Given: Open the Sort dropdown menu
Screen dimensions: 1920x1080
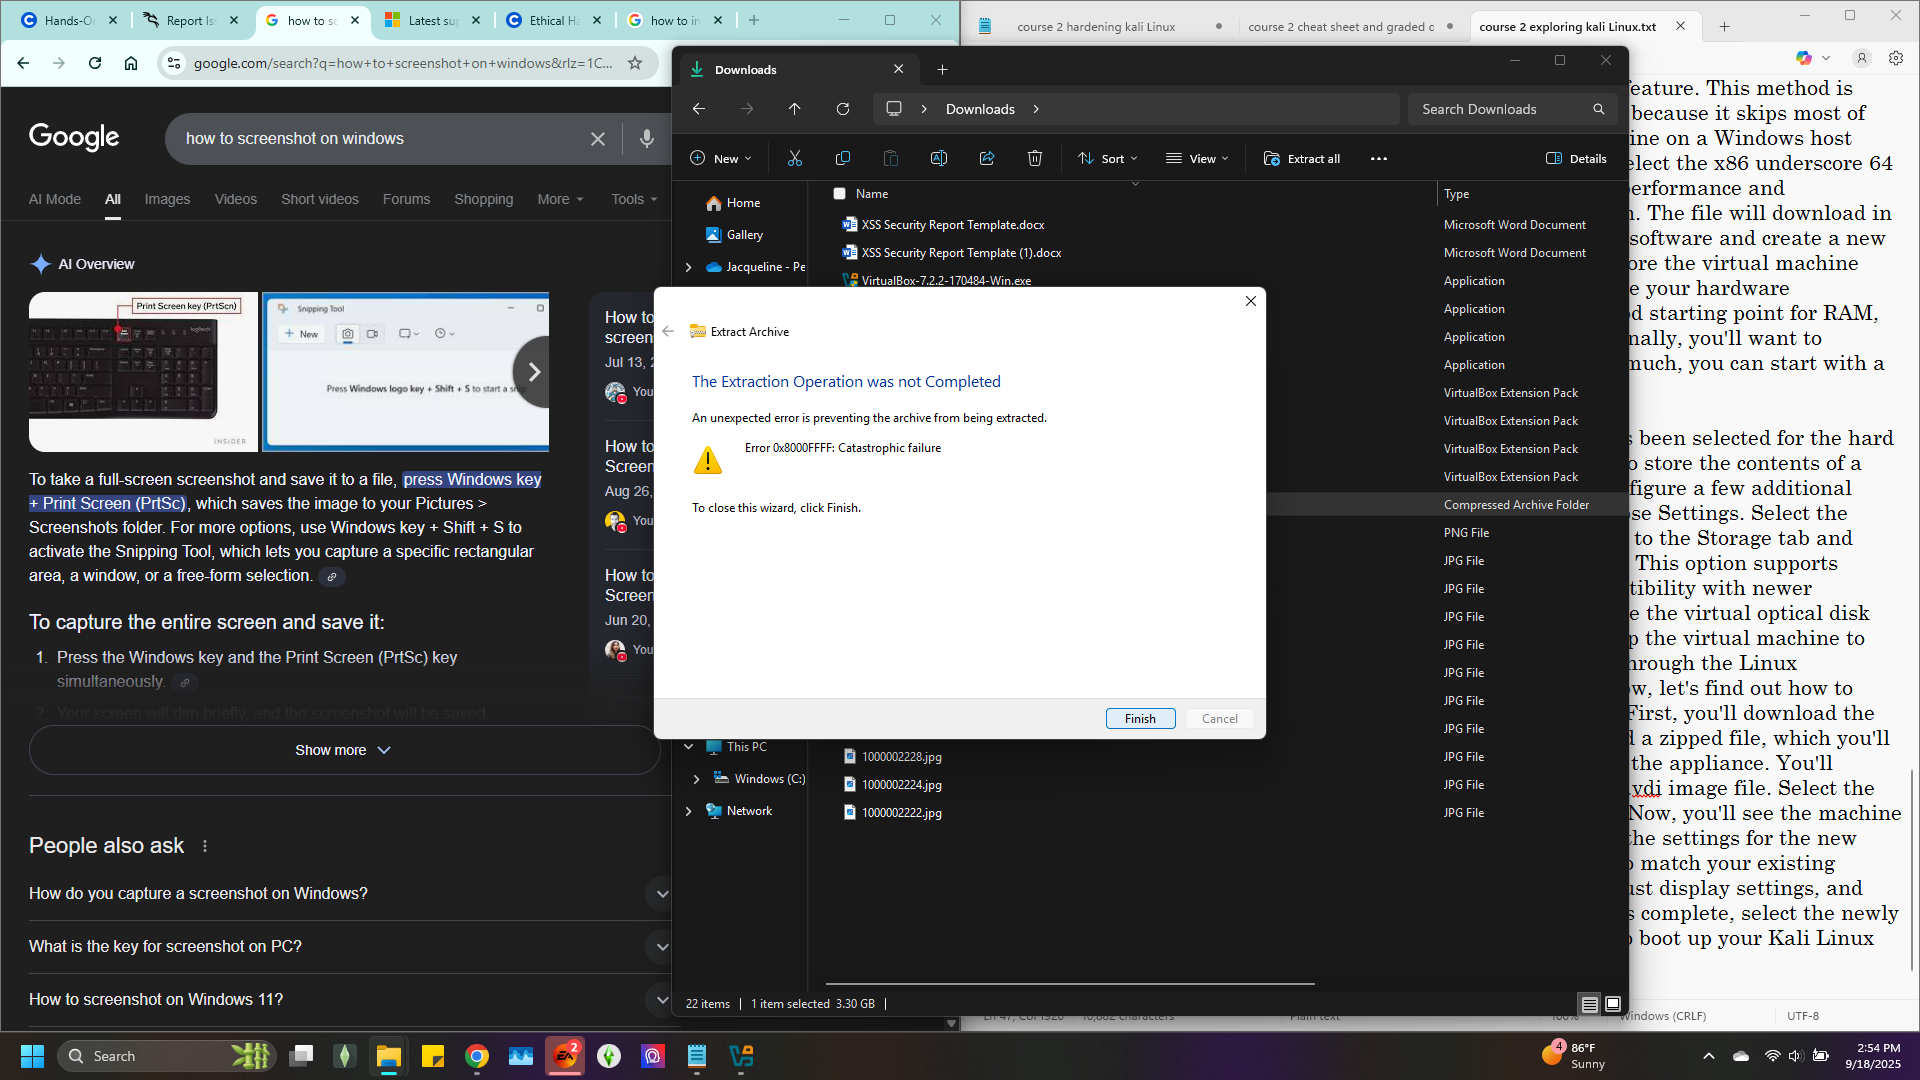Looking at the screenshot, I should coord(1108,159).
